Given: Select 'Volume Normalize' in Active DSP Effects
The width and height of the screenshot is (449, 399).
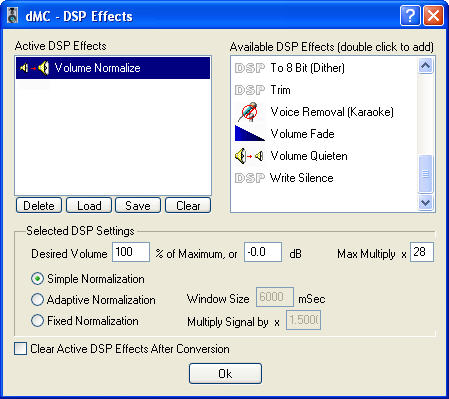Looking at the screenshot, I should click(113, 68).
